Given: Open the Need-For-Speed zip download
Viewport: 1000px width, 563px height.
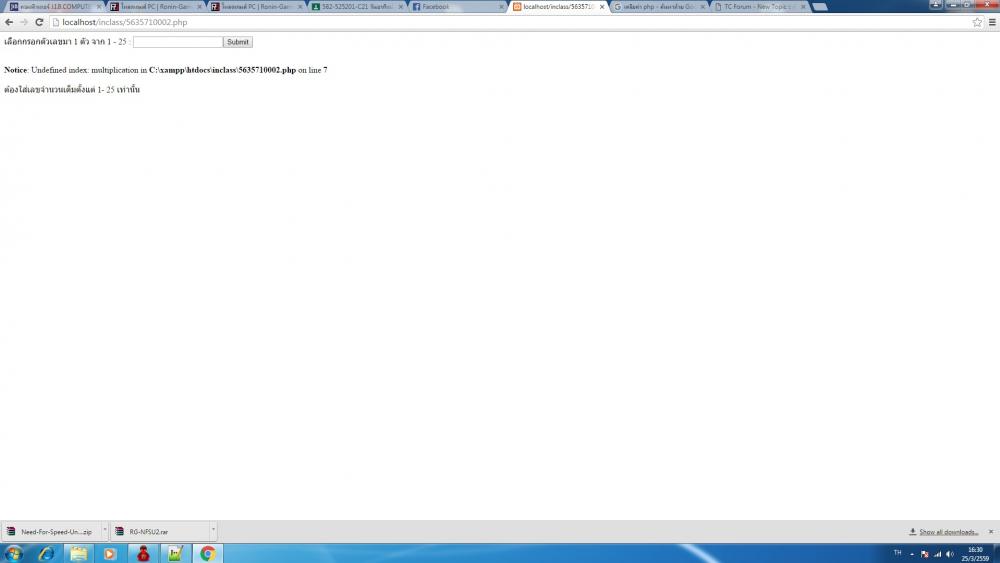Looking at the screenshot, I should coord(51,532).
